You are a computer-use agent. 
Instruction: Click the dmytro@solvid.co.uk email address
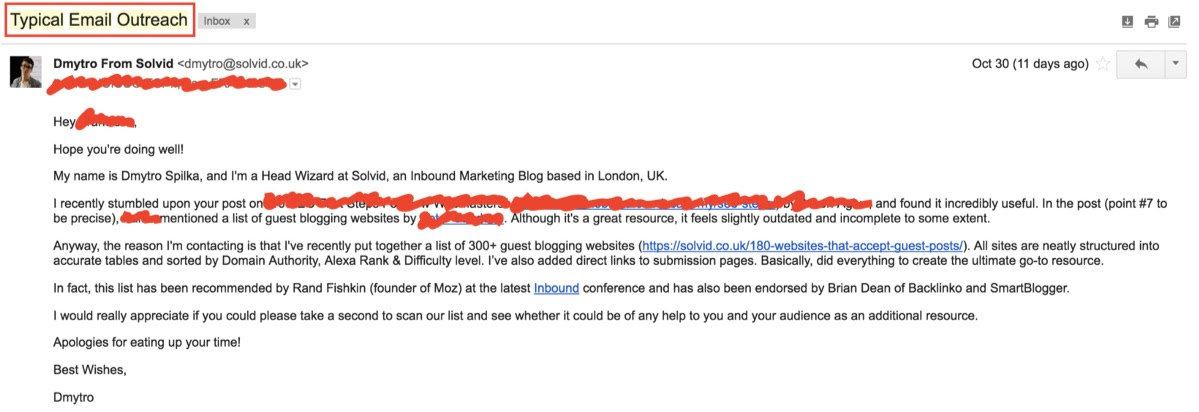[242, 64]
